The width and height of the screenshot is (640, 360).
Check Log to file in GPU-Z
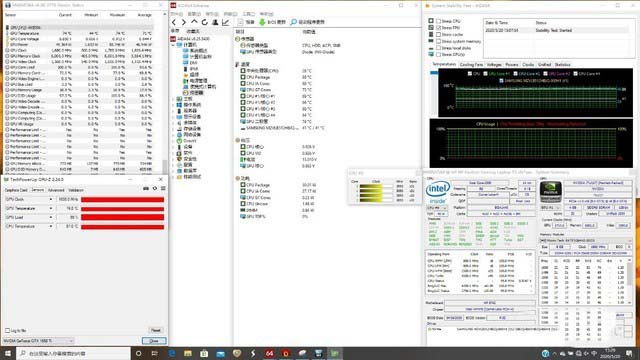point(7,331)
